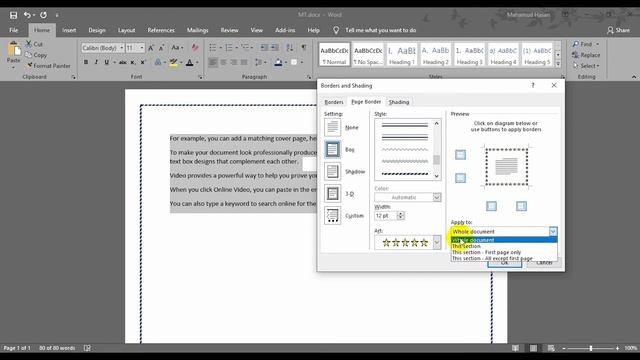Toggle Strikethrough formatting
The image size is (640, 360).
(122, 62)
